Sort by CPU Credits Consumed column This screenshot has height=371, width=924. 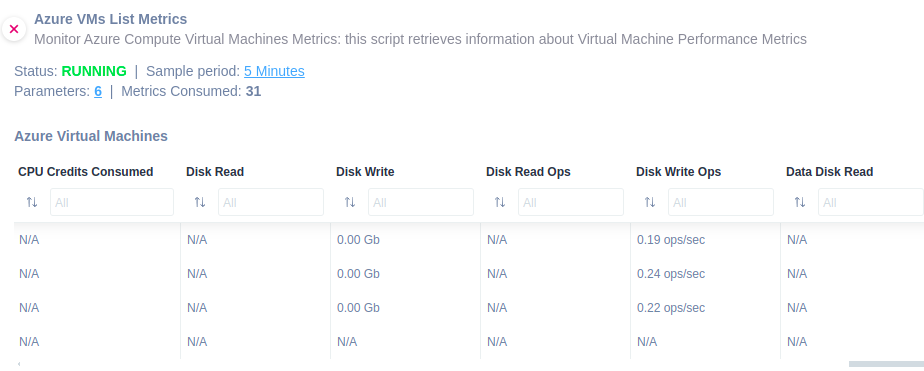click(32, 203)
